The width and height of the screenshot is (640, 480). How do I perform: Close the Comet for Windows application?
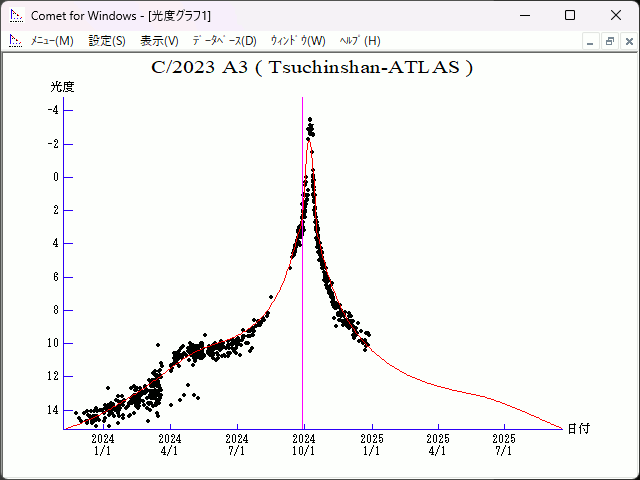616,15
